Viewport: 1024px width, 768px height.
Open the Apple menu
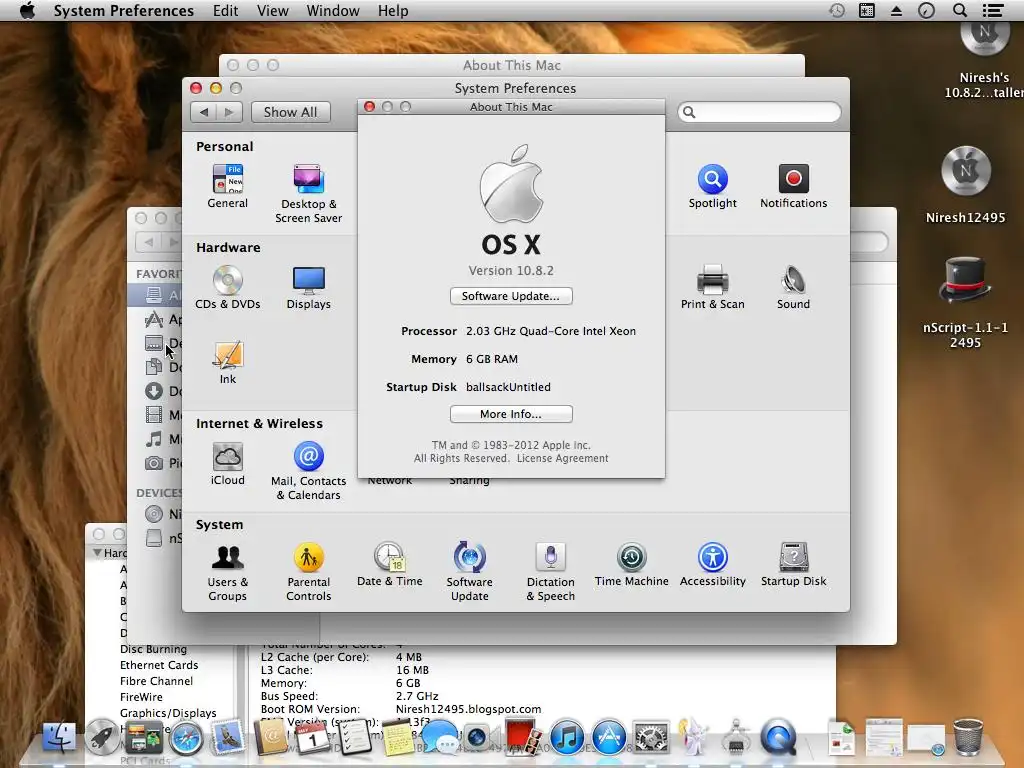(x=27, y=10)
